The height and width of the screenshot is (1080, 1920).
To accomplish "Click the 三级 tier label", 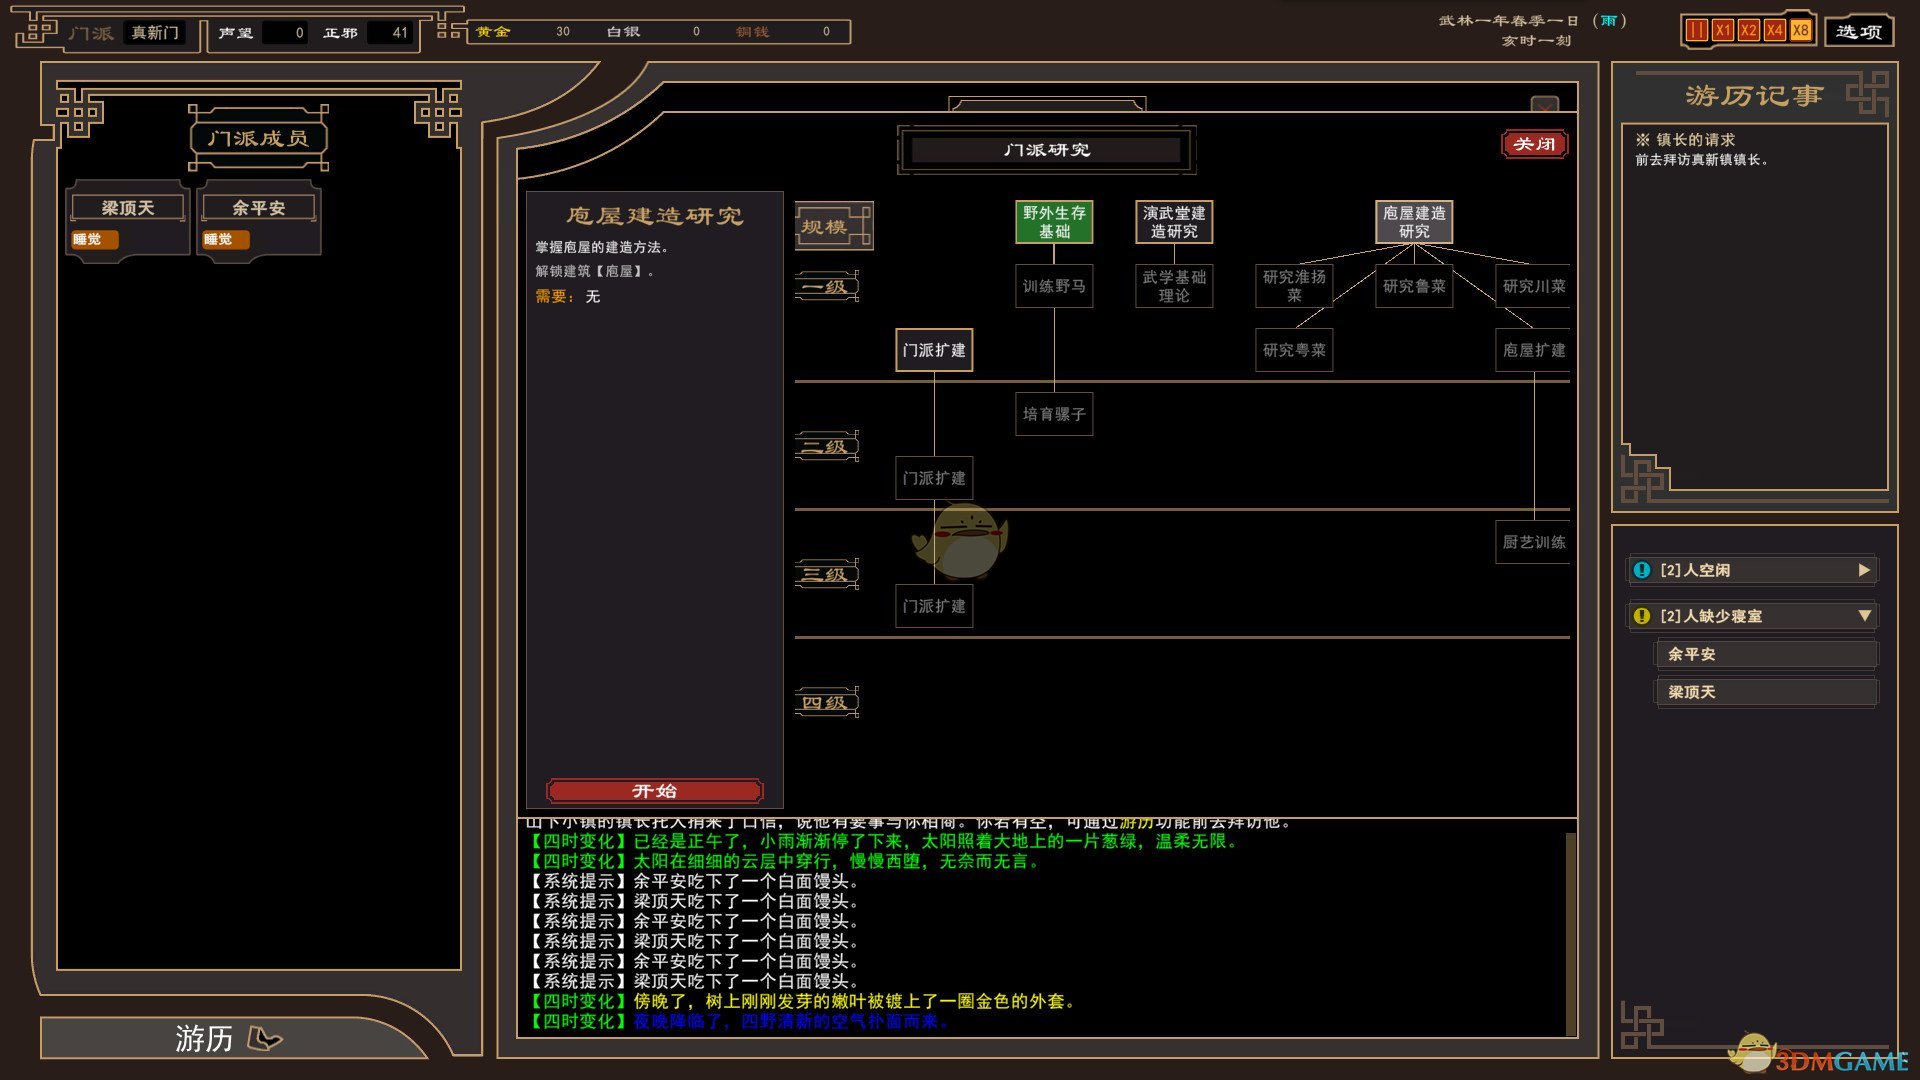I will coord(827,575).
